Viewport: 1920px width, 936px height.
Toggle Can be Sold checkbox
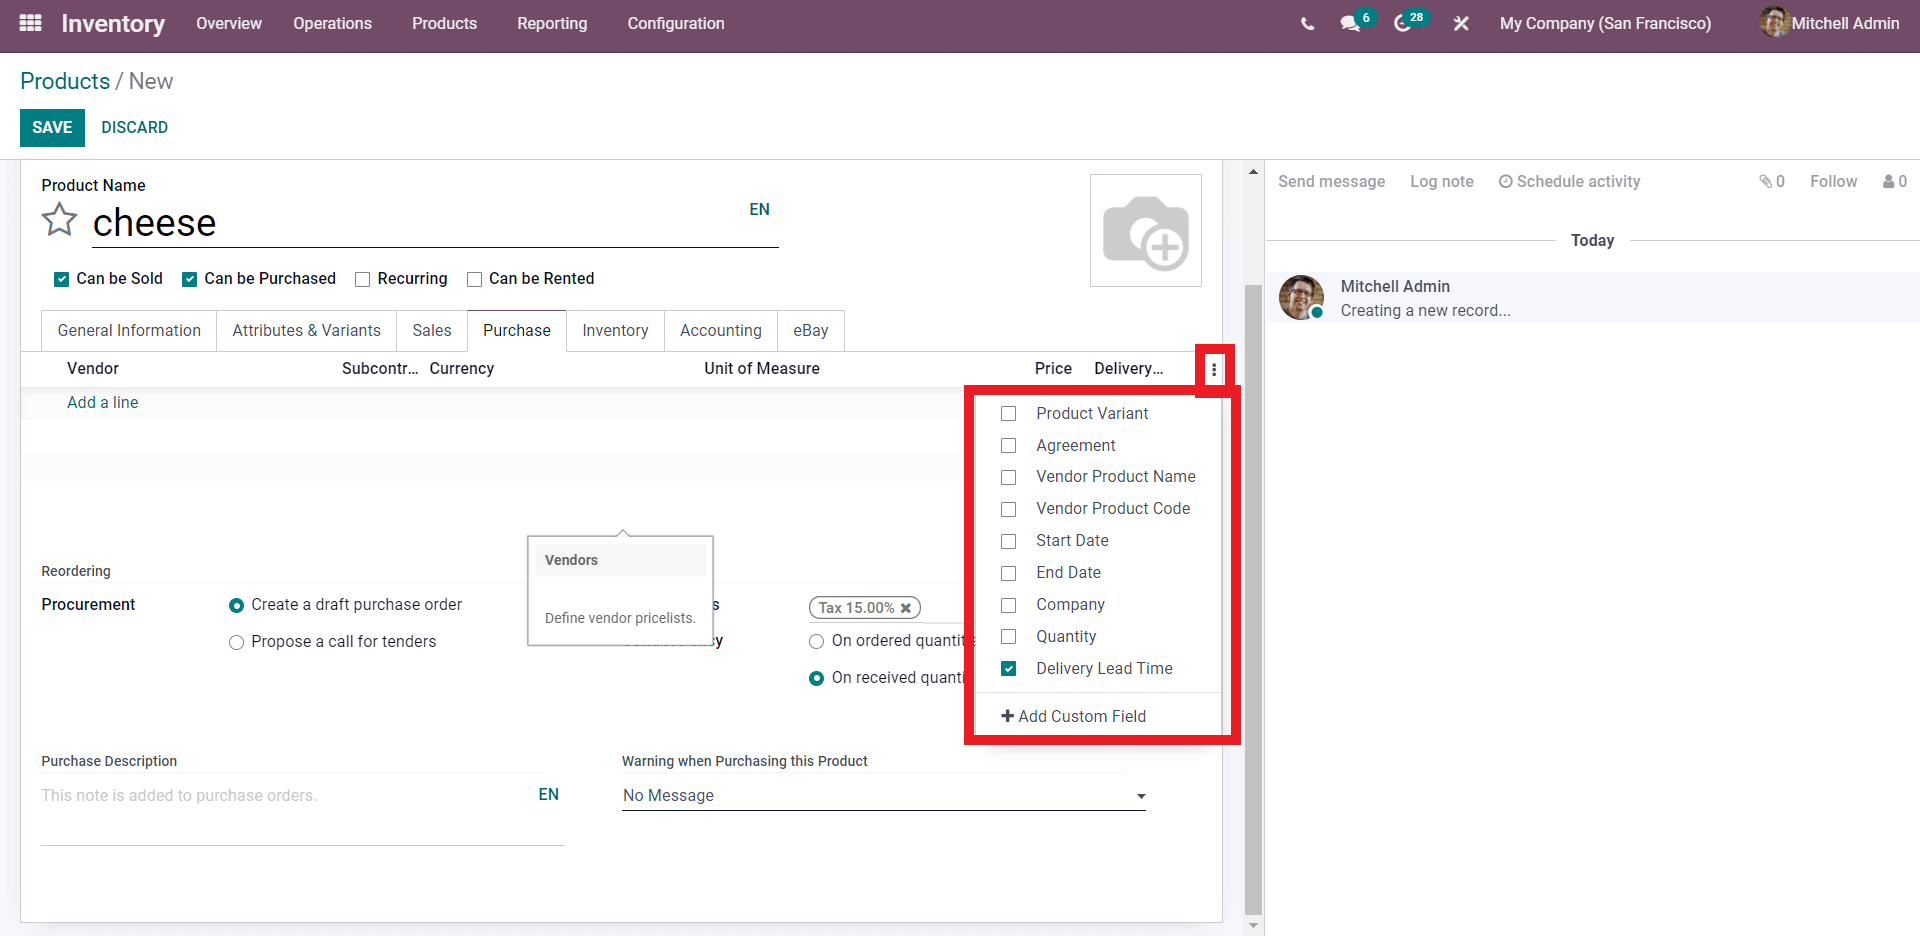(x=61, y=279)
